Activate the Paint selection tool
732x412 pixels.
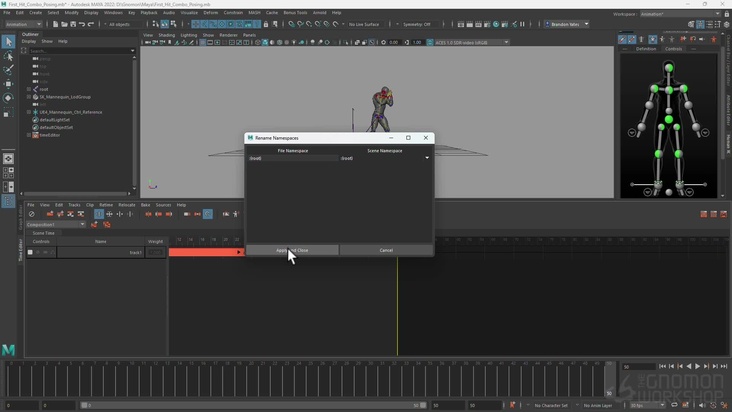point(8,70)
